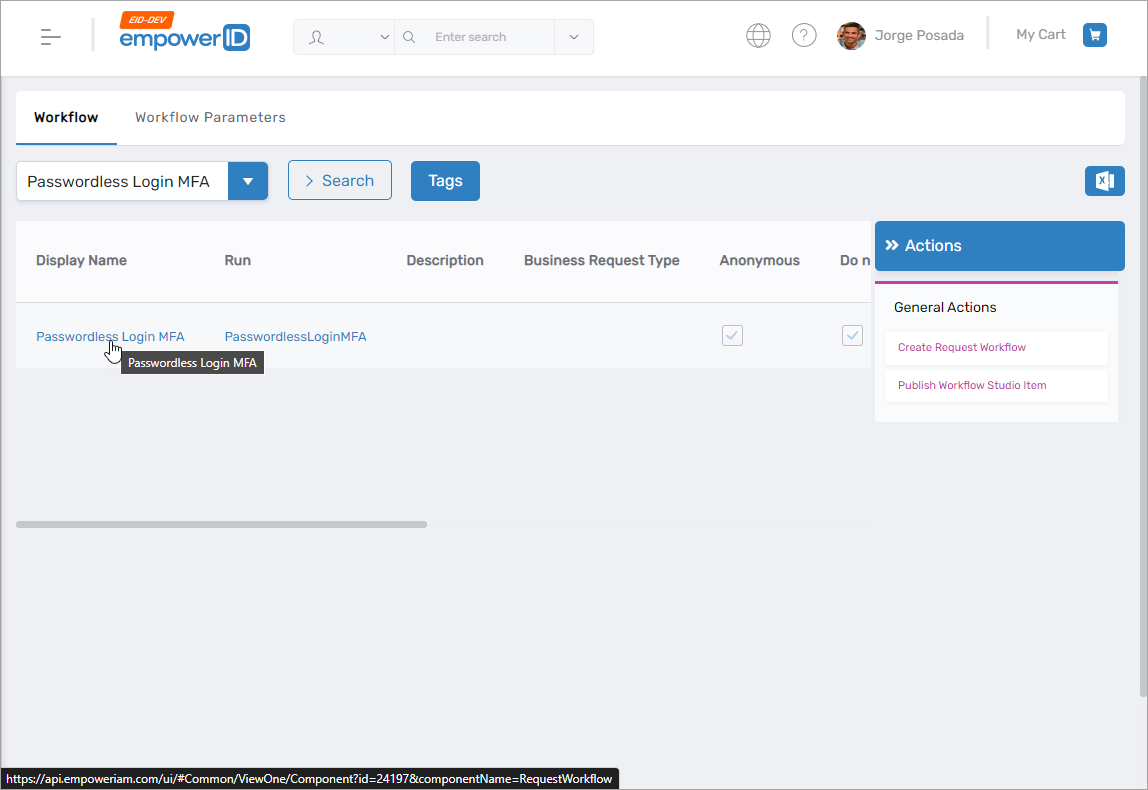Switch to the Workflow Parameters tab
Screen dimensions: 1148x790
210,117
